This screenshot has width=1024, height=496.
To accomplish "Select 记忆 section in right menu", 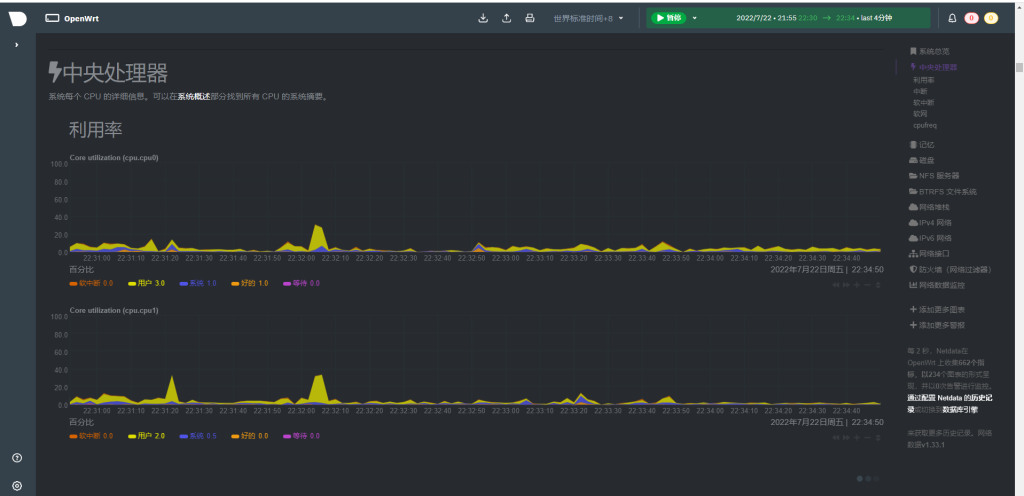I will [926, 144].
